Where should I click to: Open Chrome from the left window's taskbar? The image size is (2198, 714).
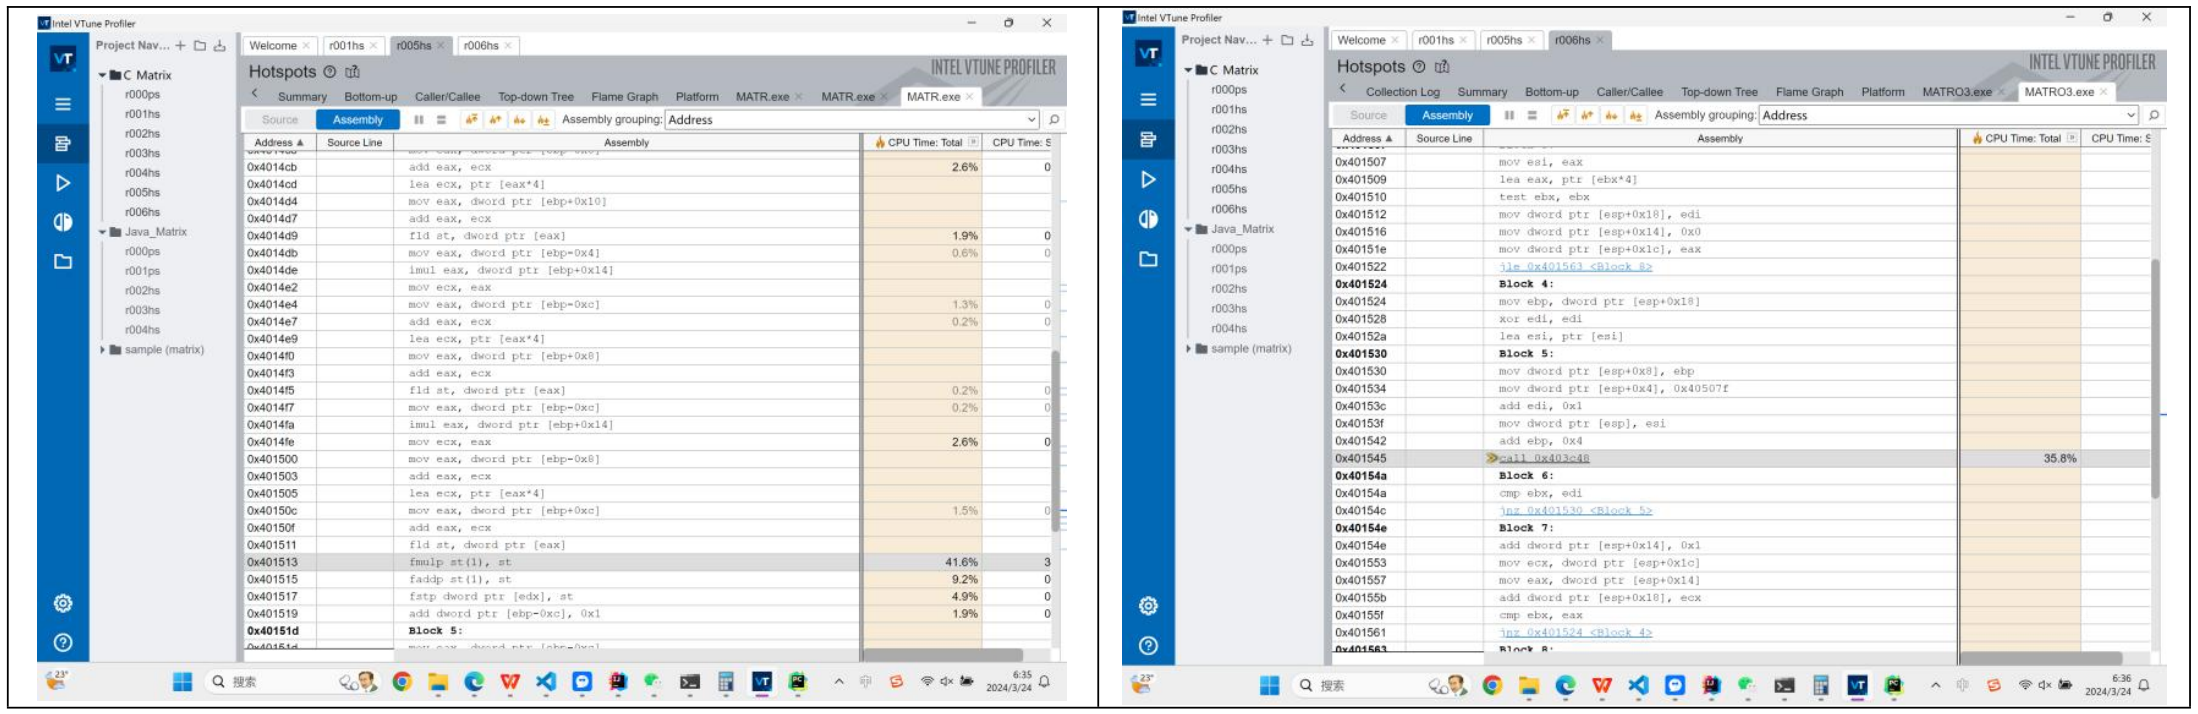402,682
